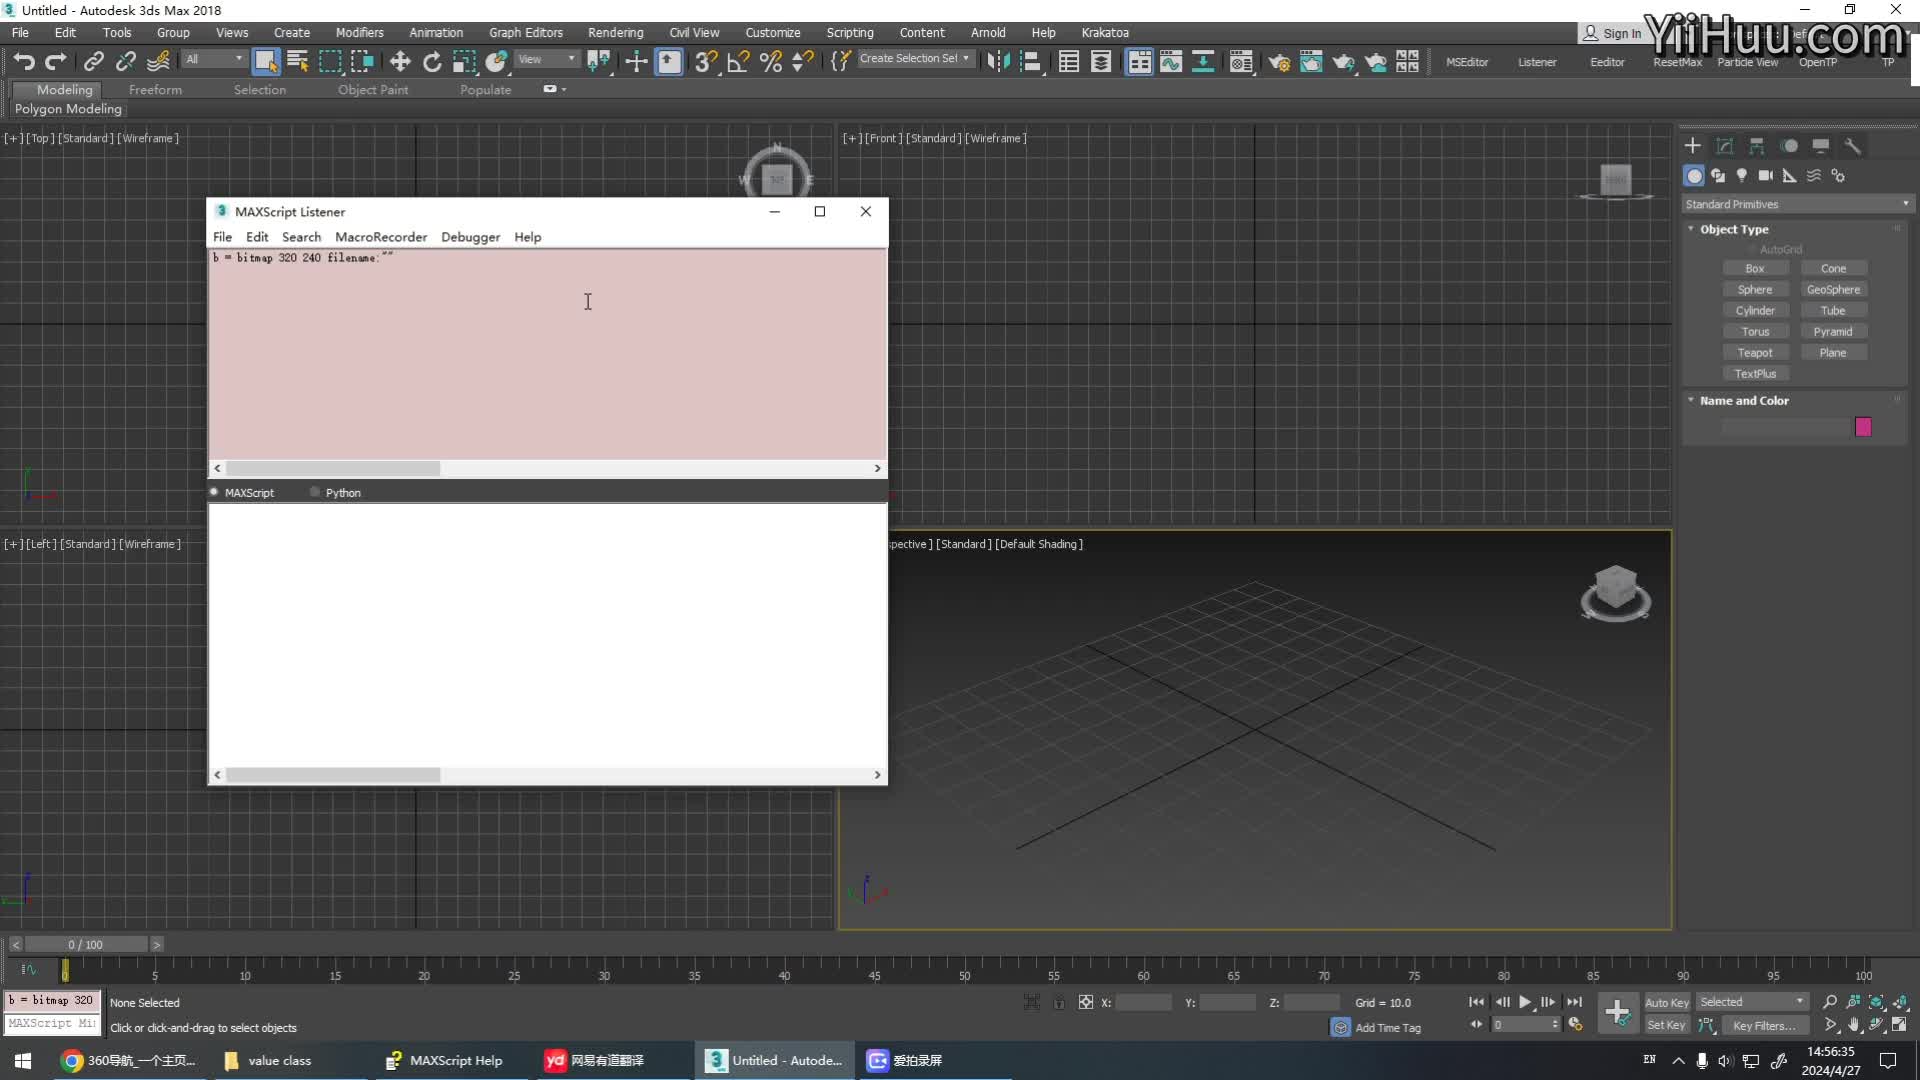
Task: Select MAXScript radio button tab
Action: pos(216,492)
